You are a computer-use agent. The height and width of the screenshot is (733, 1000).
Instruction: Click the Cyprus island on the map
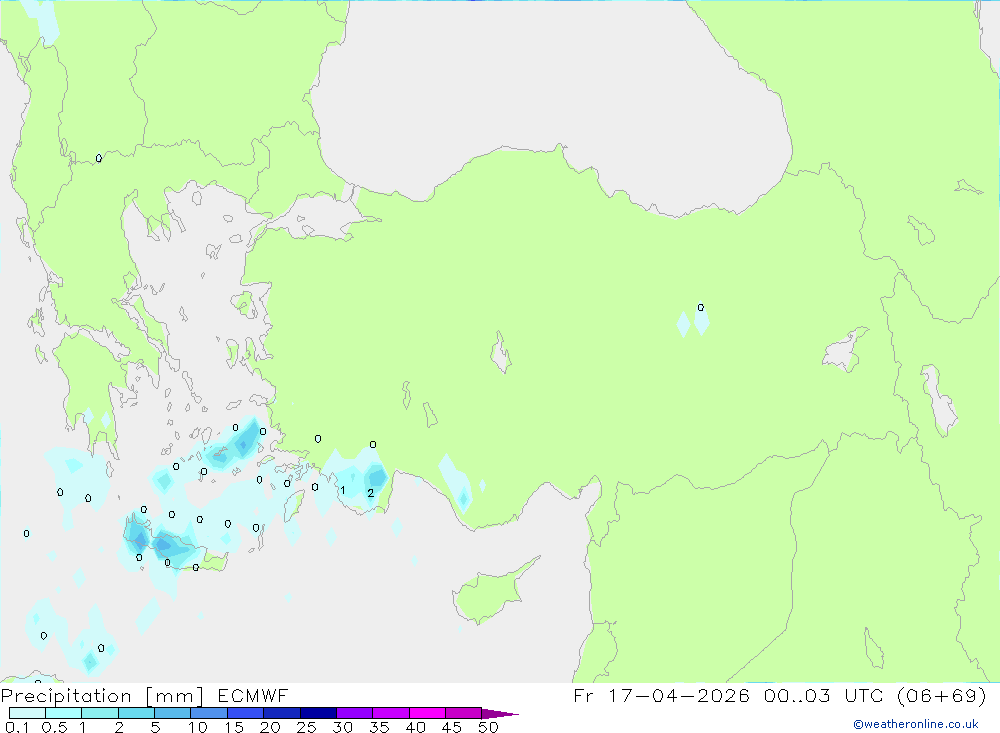tap(492, 593)
